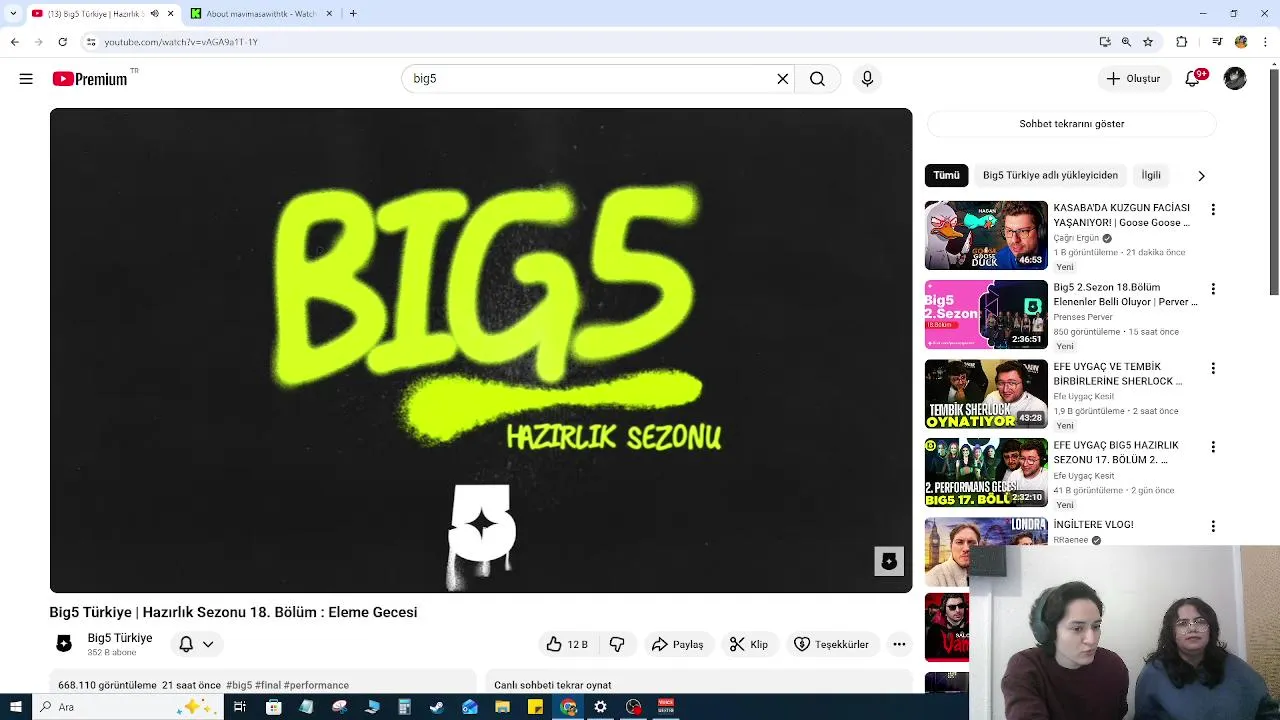The image size is (1280, 720).
Task: Select the Tümü filter chip
Action: 946,175
